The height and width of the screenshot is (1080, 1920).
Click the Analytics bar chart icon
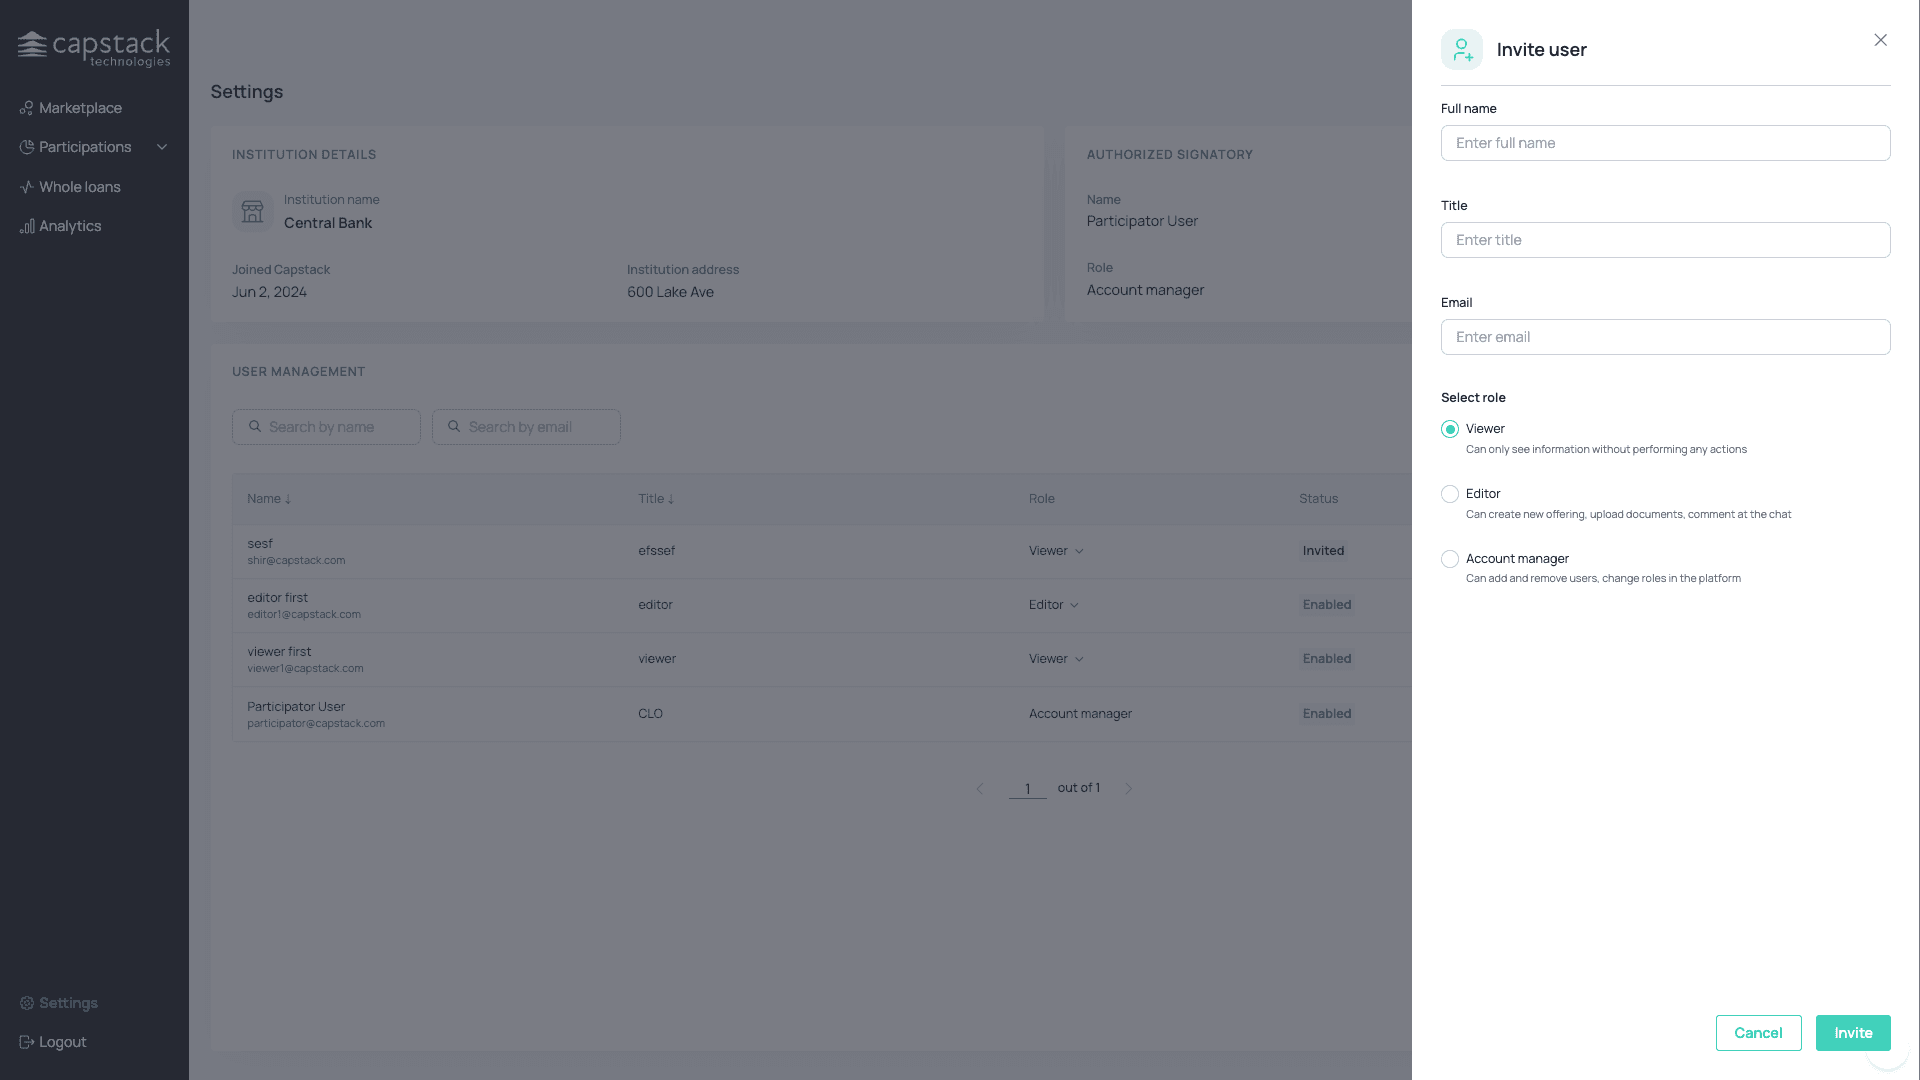click(26, 226)
